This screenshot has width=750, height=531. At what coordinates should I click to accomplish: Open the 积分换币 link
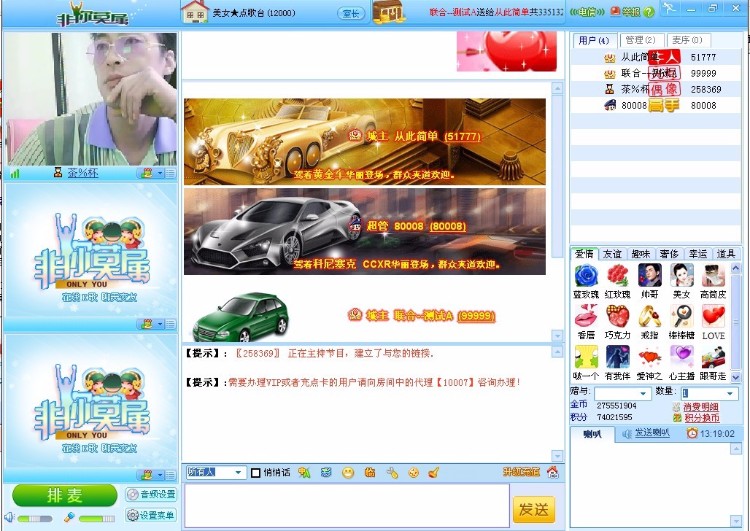coord(702,418)
